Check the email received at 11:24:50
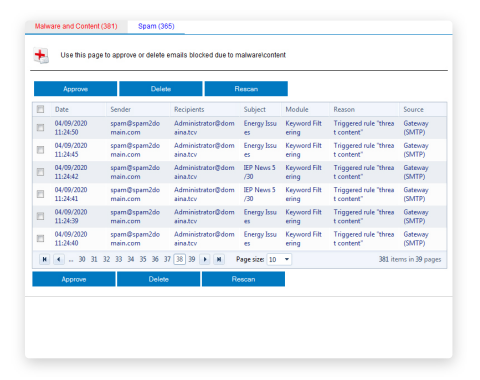The image size is (480, 380). click(x=40, y=128)
